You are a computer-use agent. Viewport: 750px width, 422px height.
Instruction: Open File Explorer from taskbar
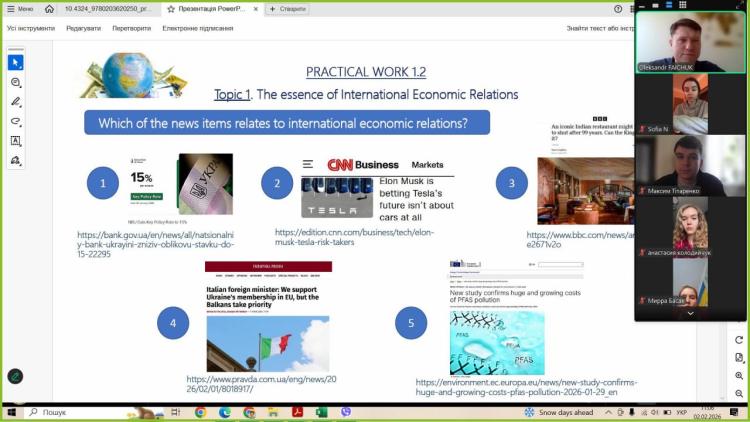(x=273, y=412)
